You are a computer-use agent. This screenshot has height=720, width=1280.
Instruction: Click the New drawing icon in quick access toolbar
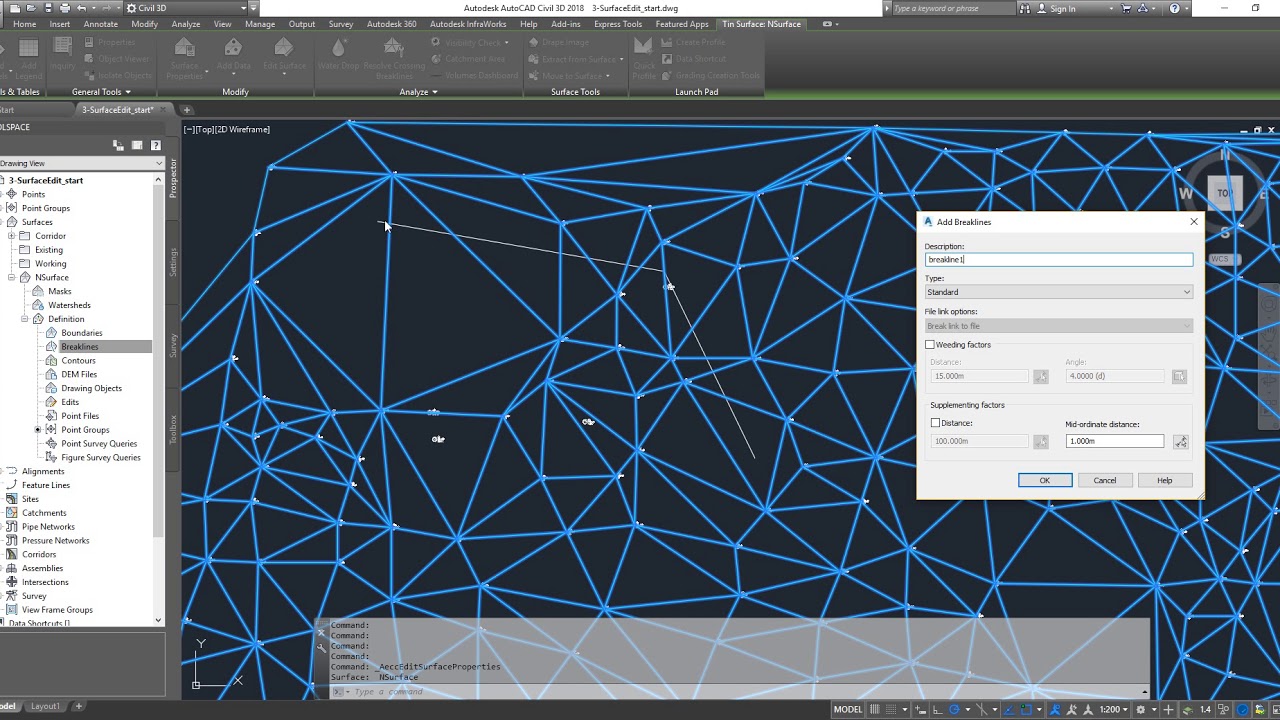(15, 8)
